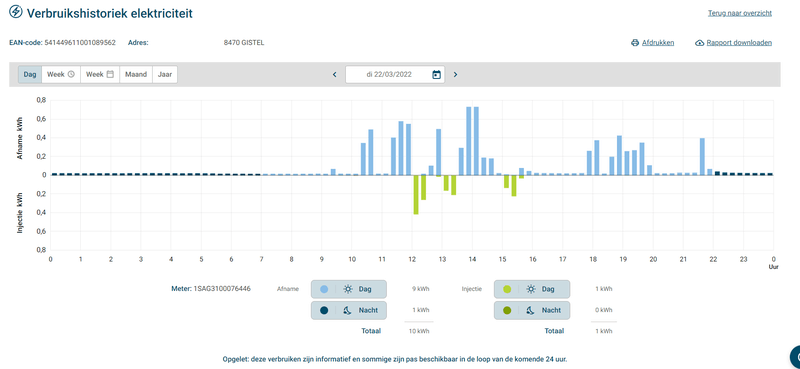Switch to the Jaar view tab
Image resolution: width=800 pixels, height=369 pixels.
[x=165, y=75]
